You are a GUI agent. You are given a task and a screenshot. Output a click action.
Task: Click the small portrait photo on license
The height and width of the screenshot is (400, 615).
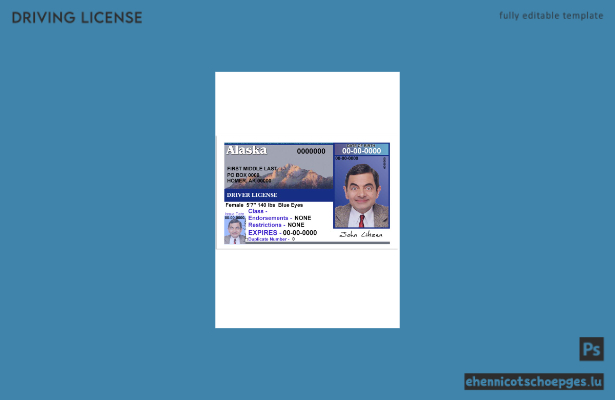(235, 231)
